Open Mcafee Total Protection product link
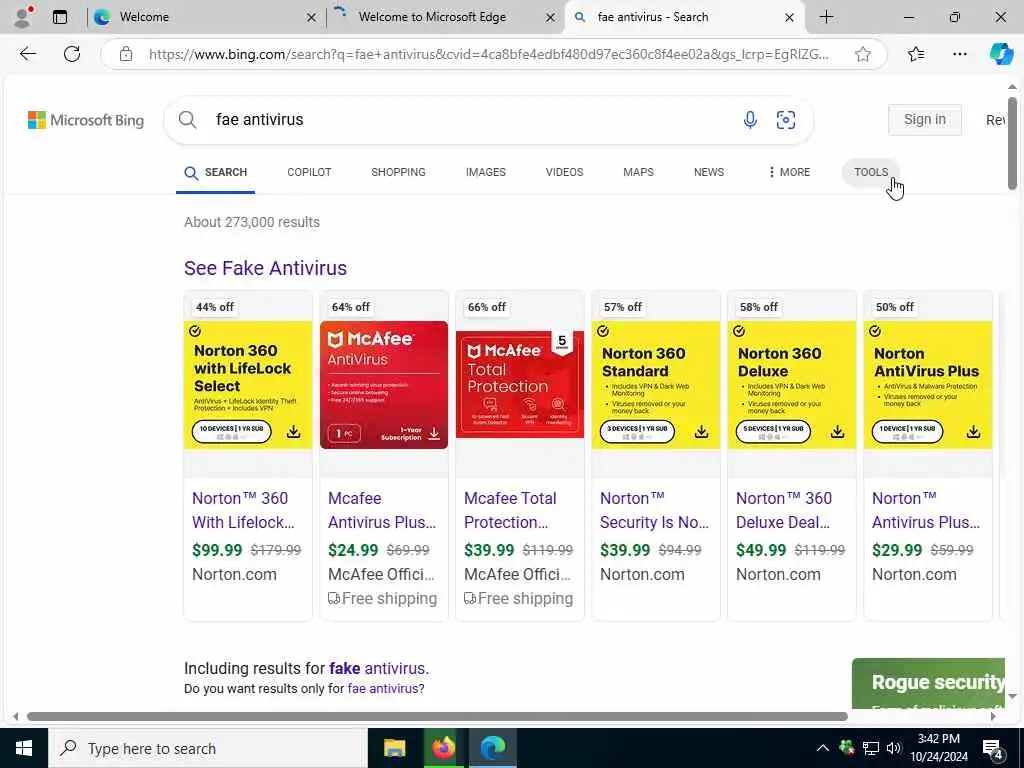Screen dimensions: 1024x768 click(x=510, y=510)
